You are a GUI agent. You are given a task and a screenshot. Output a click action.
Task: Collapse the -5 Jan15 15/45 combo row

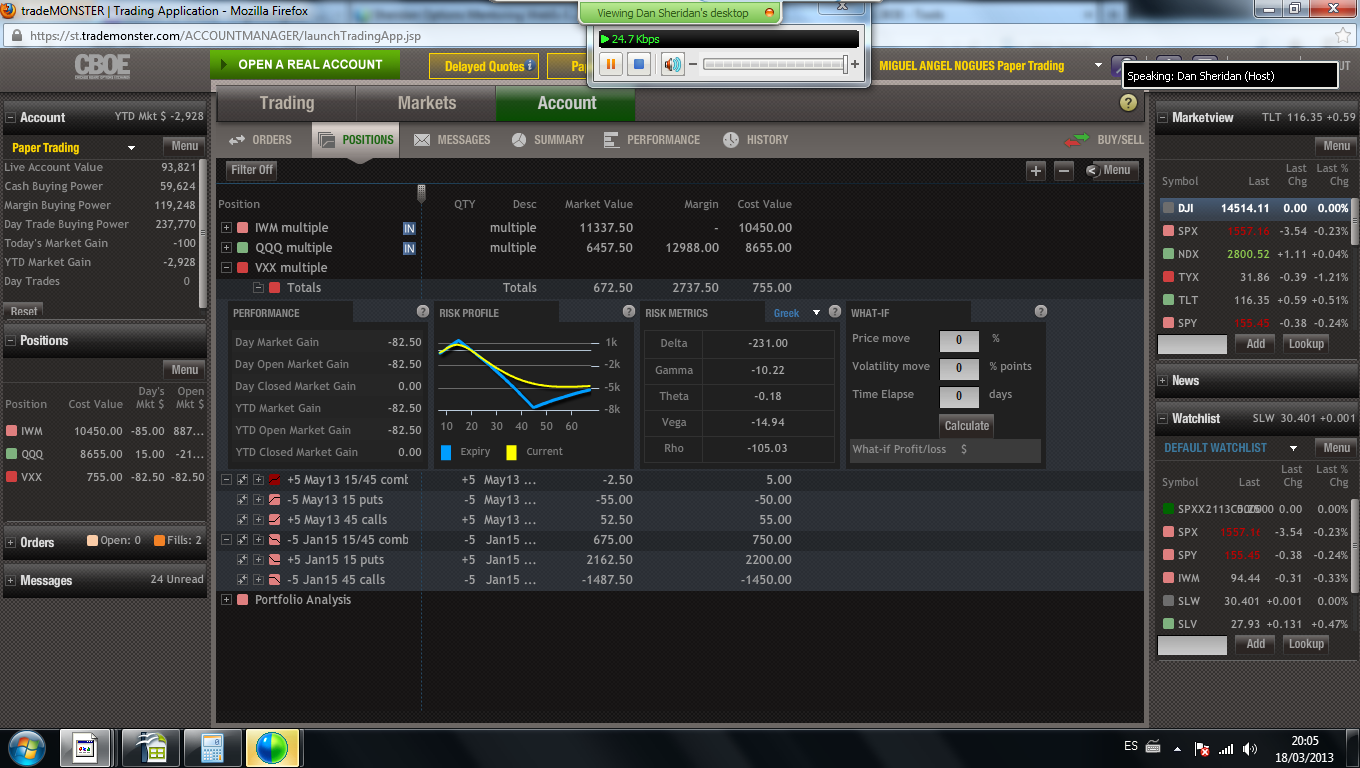(x=227, y=540)
